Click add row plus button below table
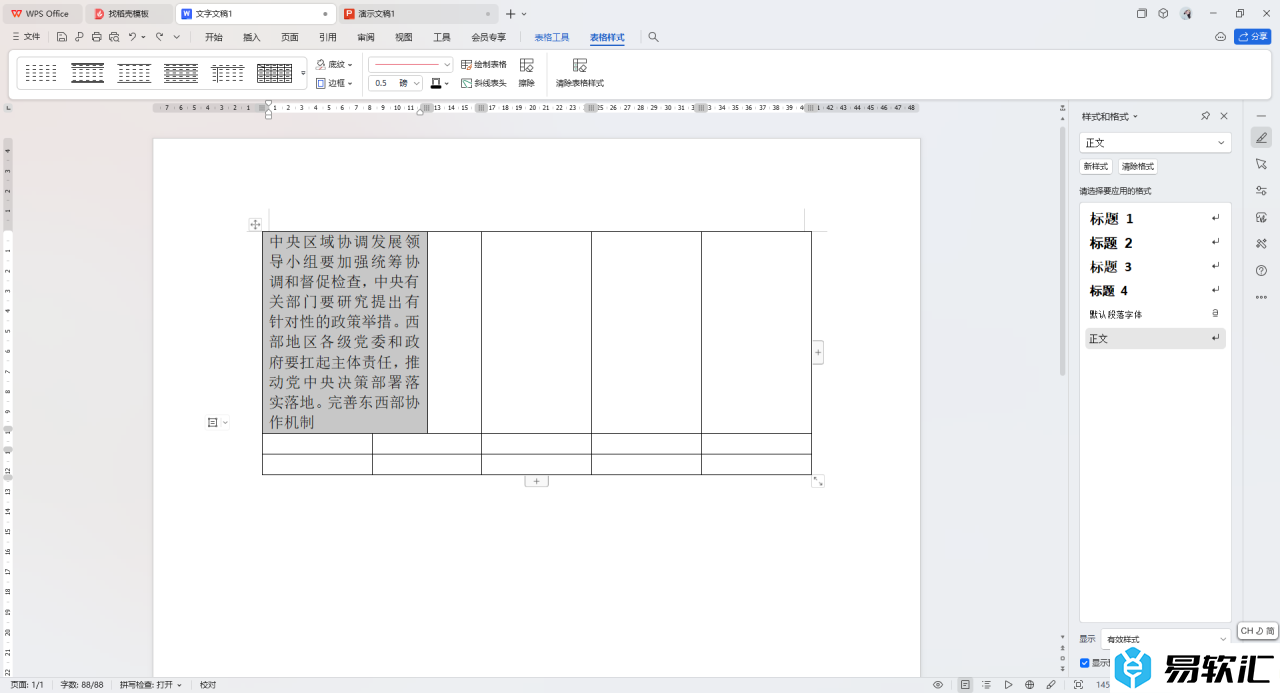This screenshot has width=1280, height=693. point(536,481)
